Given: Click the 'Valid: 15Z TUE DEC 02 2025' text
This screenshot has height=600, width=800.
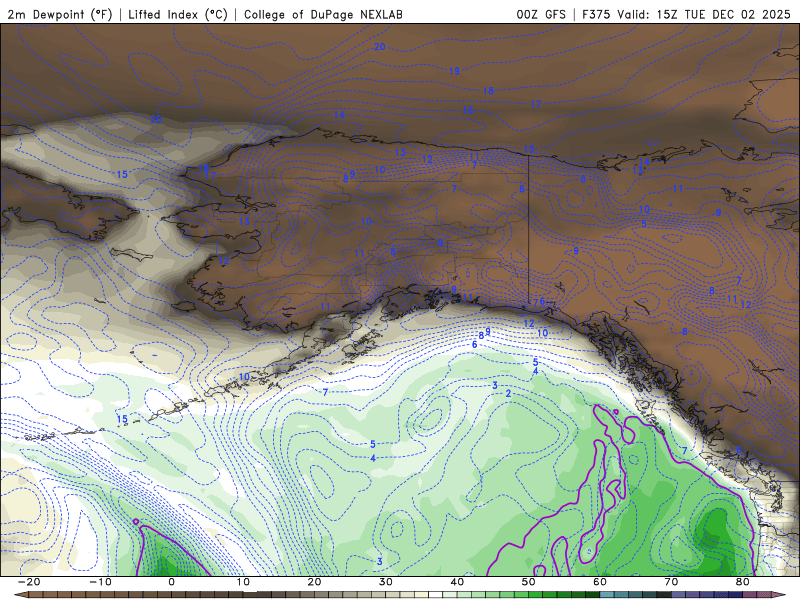Looking at the screenshot, I should tap(704, 15).
